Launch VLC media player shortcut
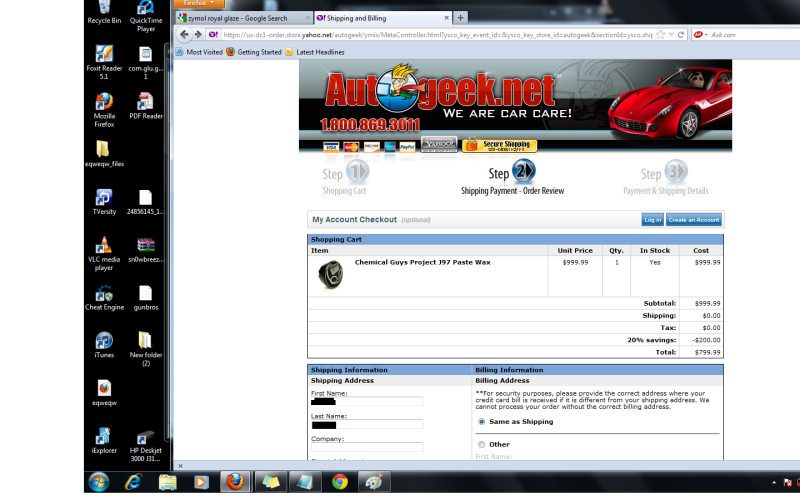This screenshot has height=500, width=800. tap(104, 254)
